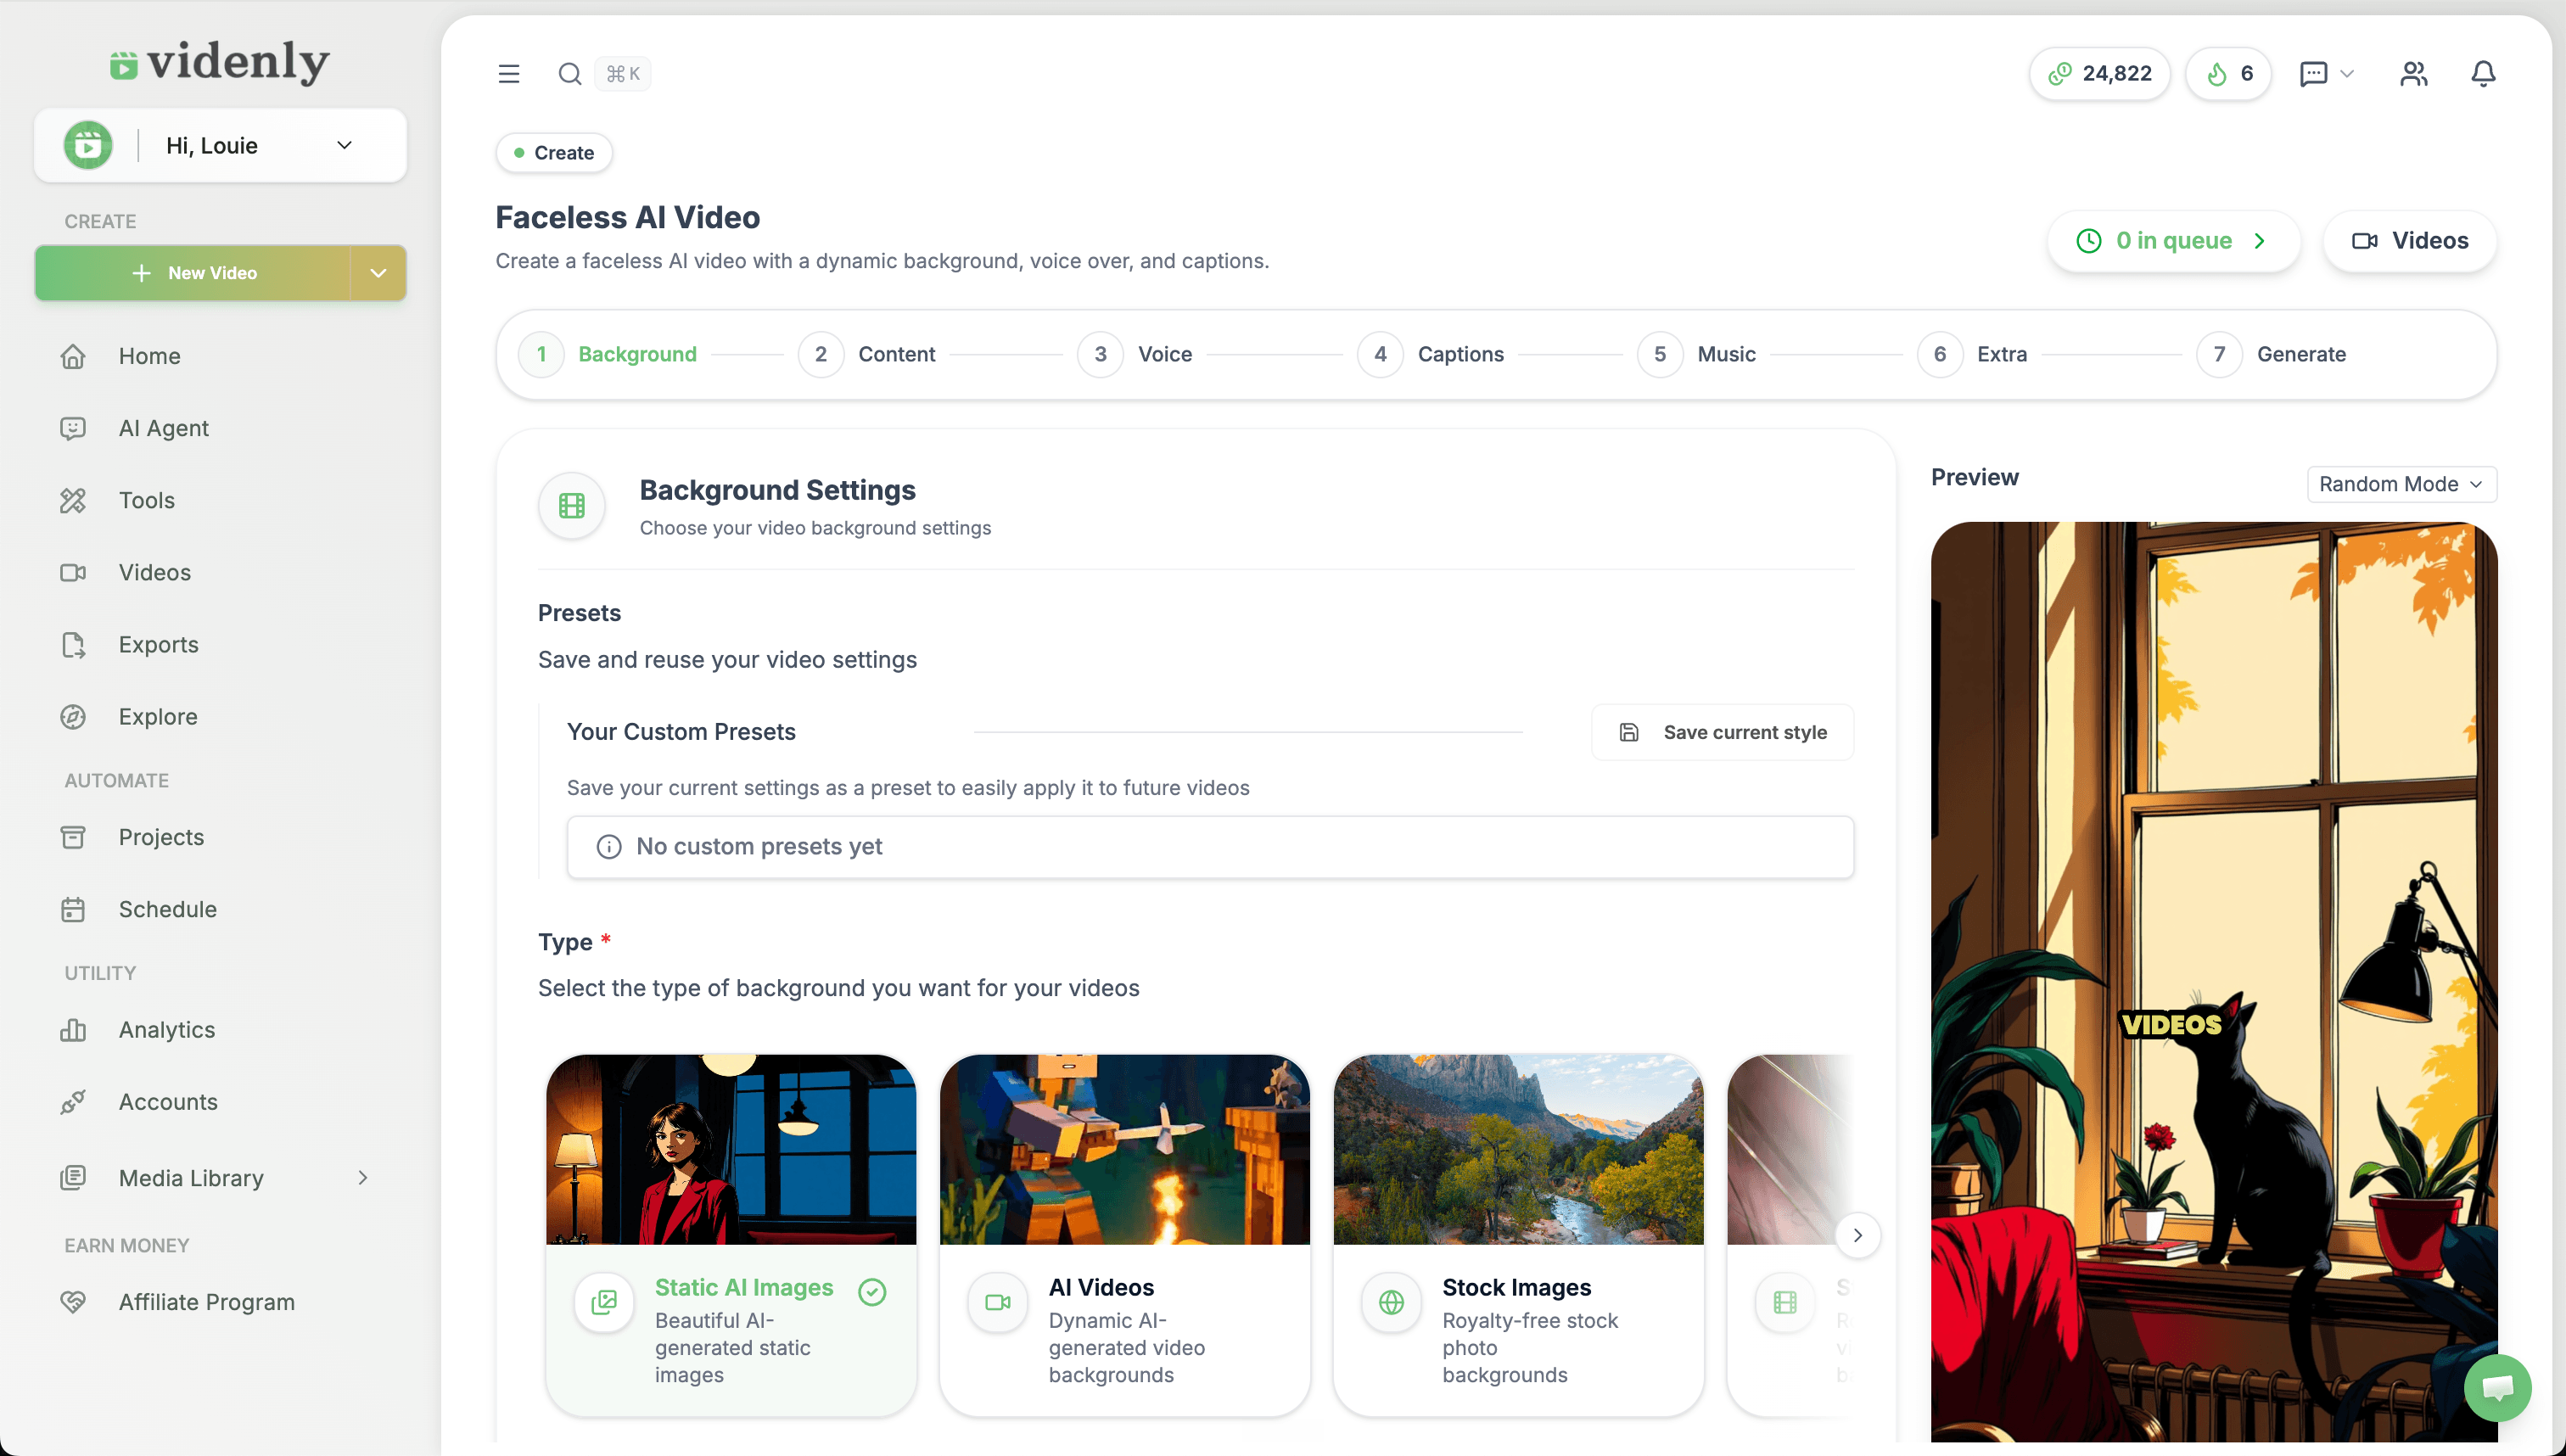Open the Schedule sidebar label

tap(168, 909)
